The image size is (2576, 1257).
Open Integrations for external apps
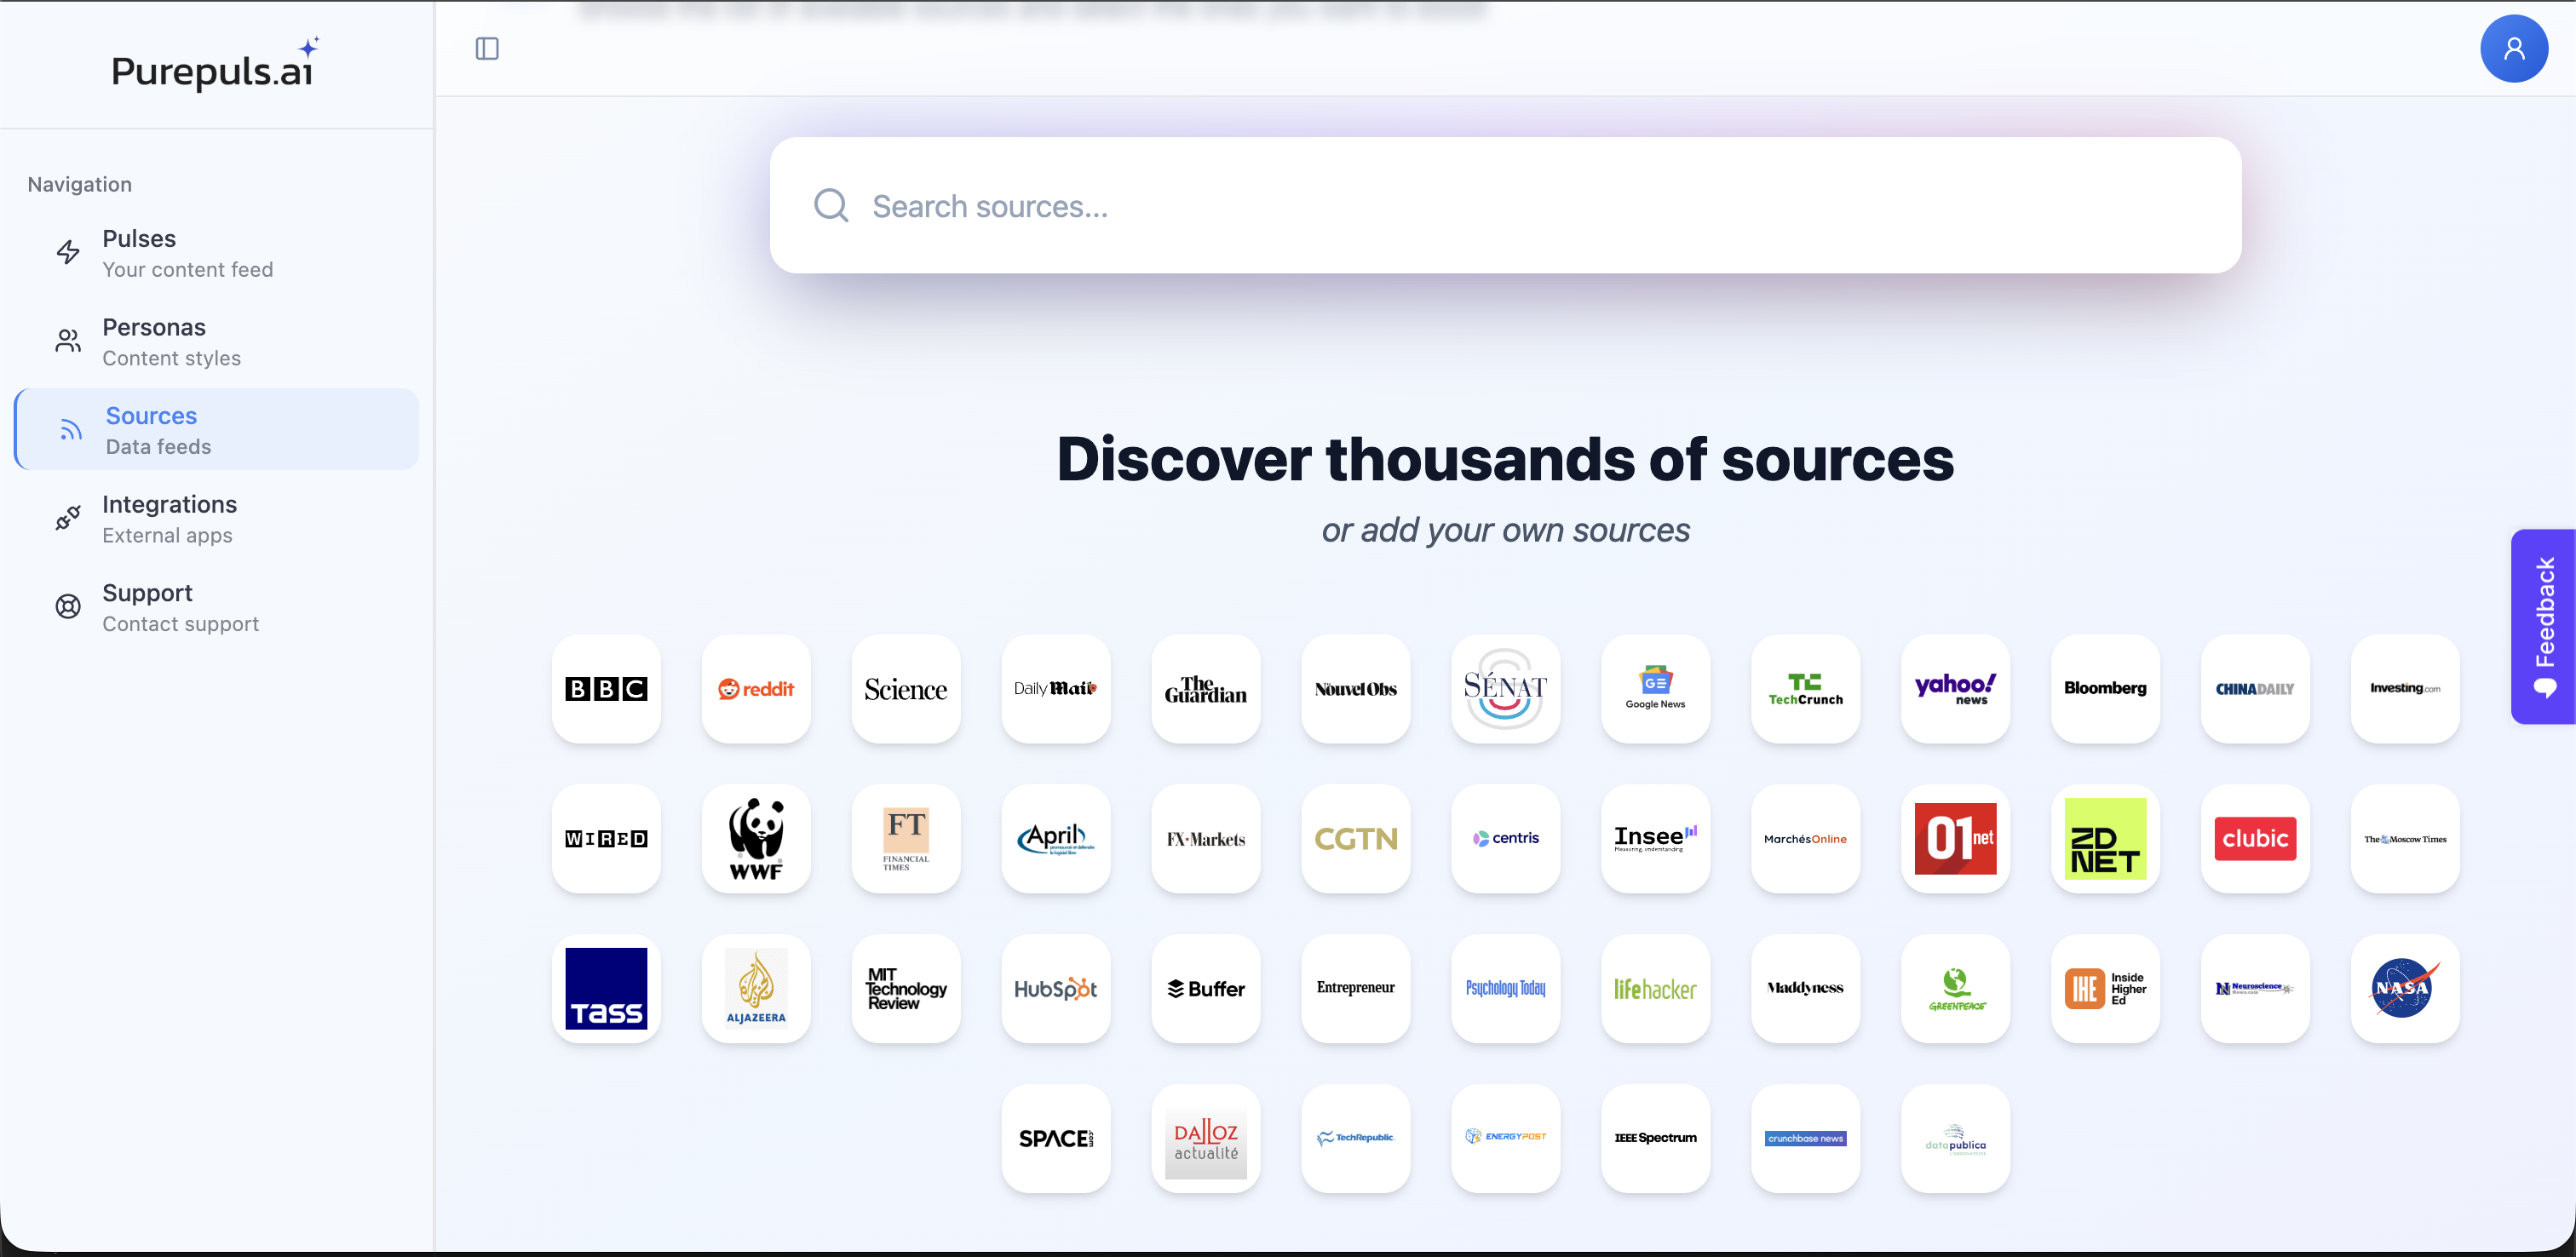tap(170, 518)
